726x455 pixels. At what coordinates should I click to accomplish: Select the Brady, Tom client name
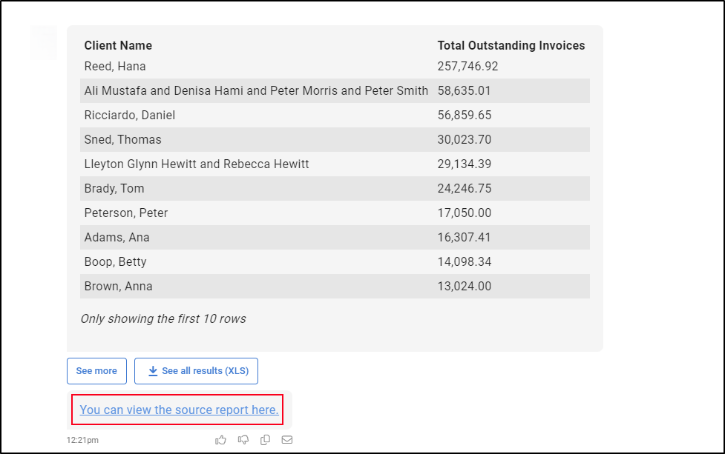coord(115,188)
